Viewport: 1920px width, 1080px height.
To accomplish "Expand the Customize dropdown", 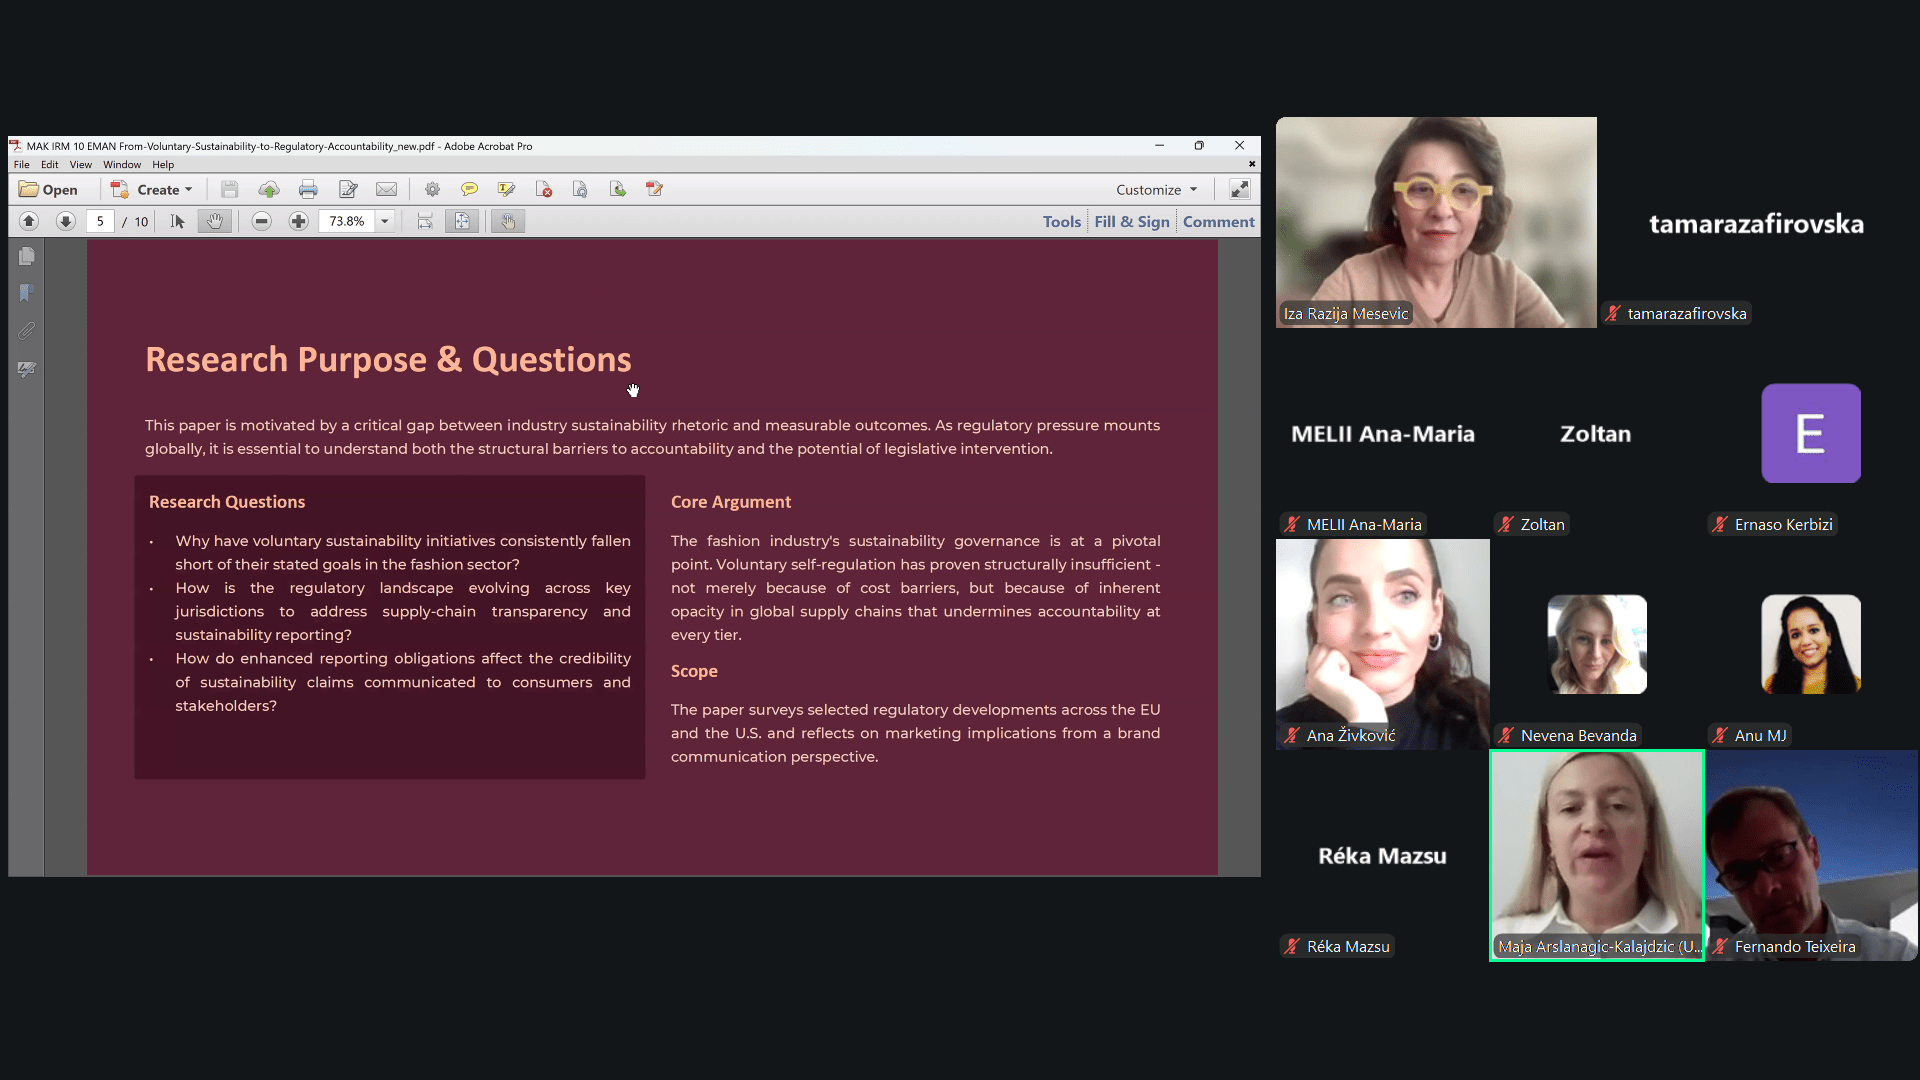I will click(x=1156, y=189).
